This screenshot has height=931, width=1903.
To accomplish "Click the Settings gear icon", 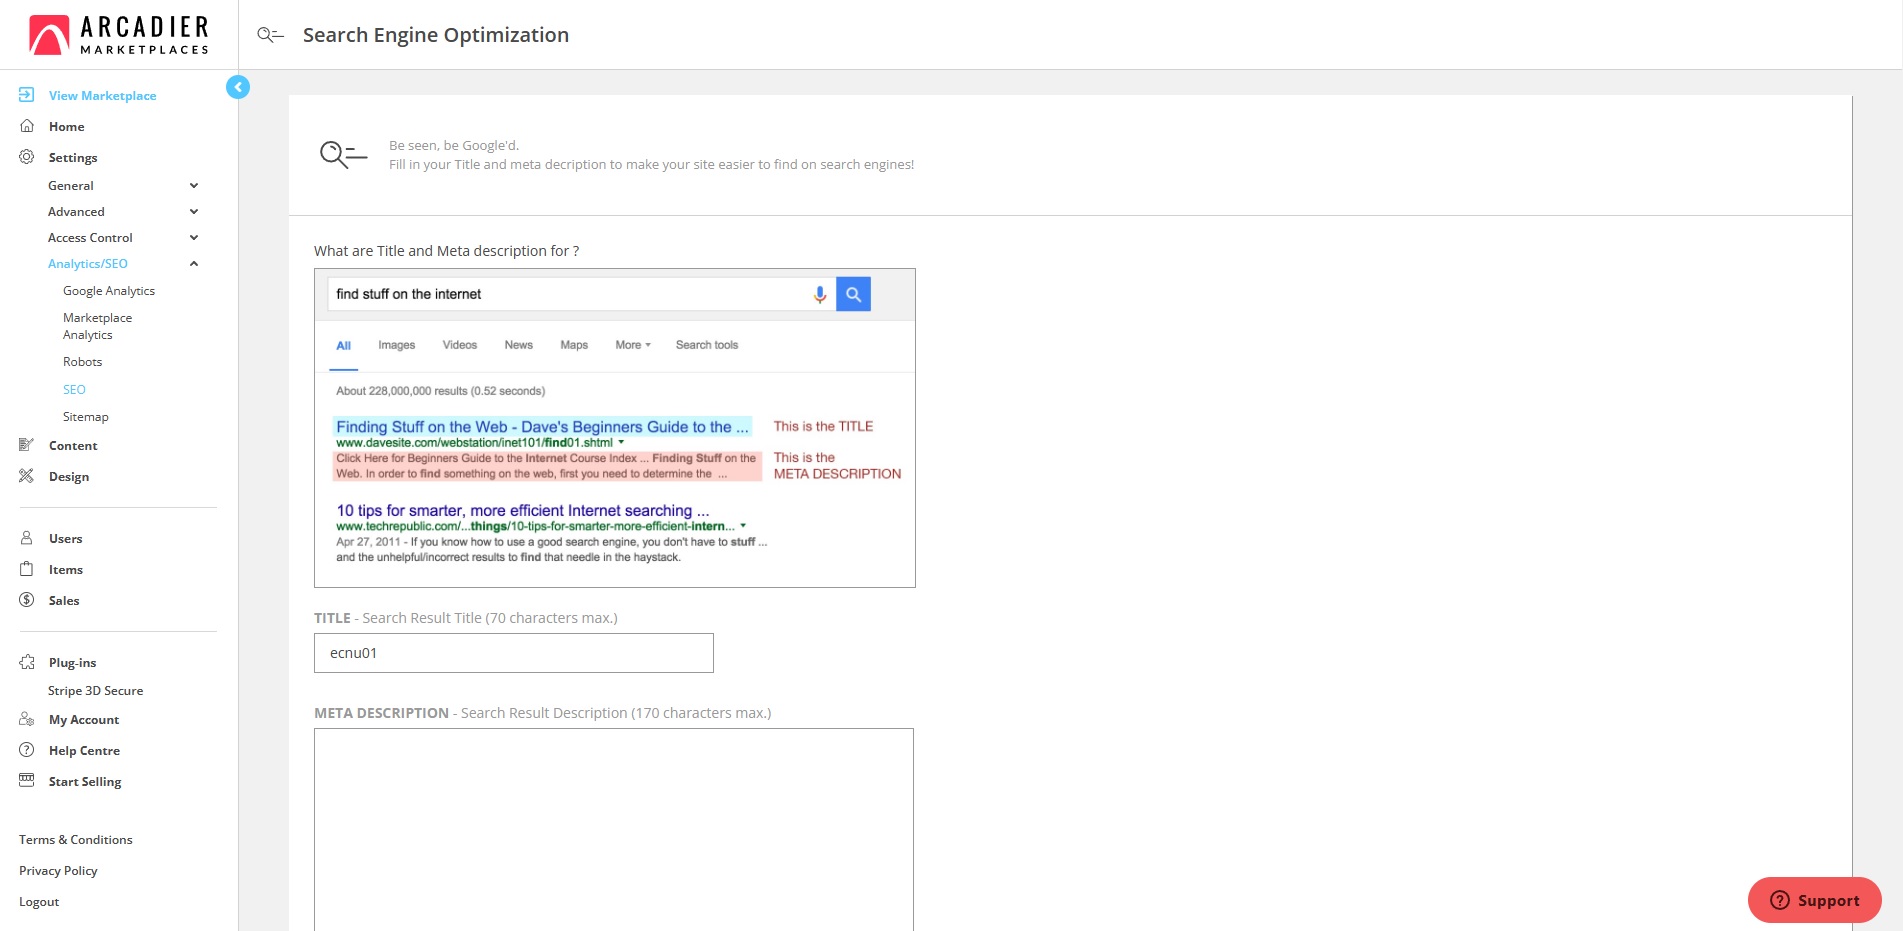I will point(27,157).
